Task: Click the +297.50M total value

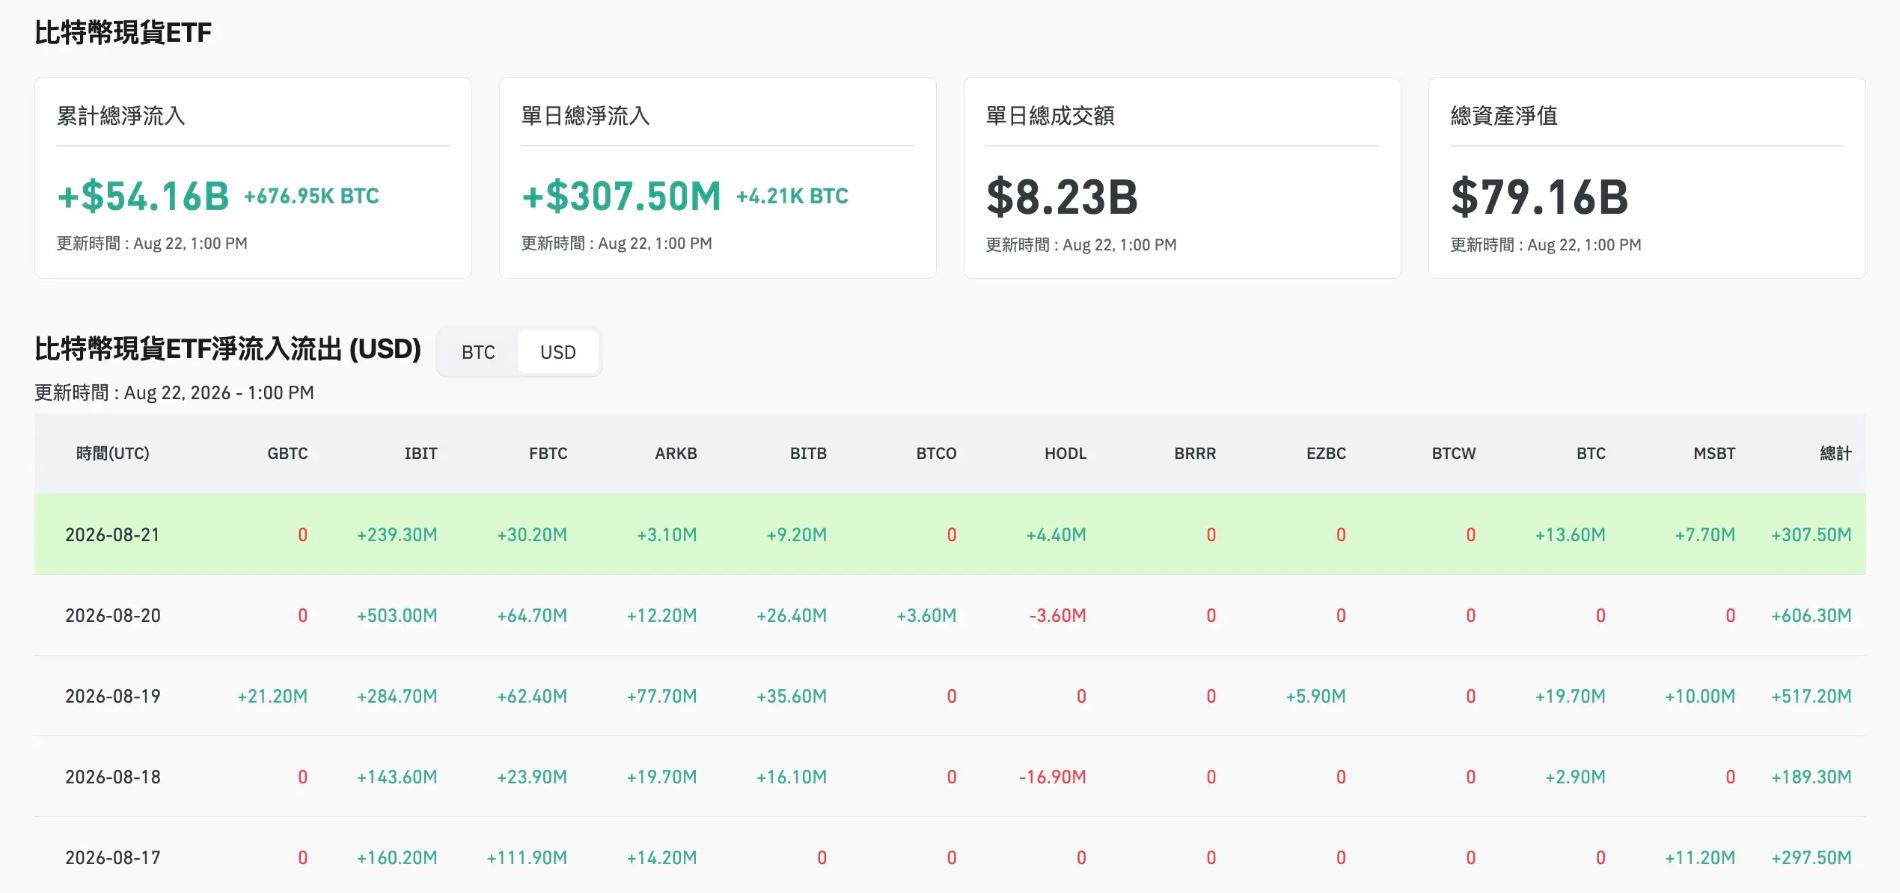Action: [x=1811, y=858]
